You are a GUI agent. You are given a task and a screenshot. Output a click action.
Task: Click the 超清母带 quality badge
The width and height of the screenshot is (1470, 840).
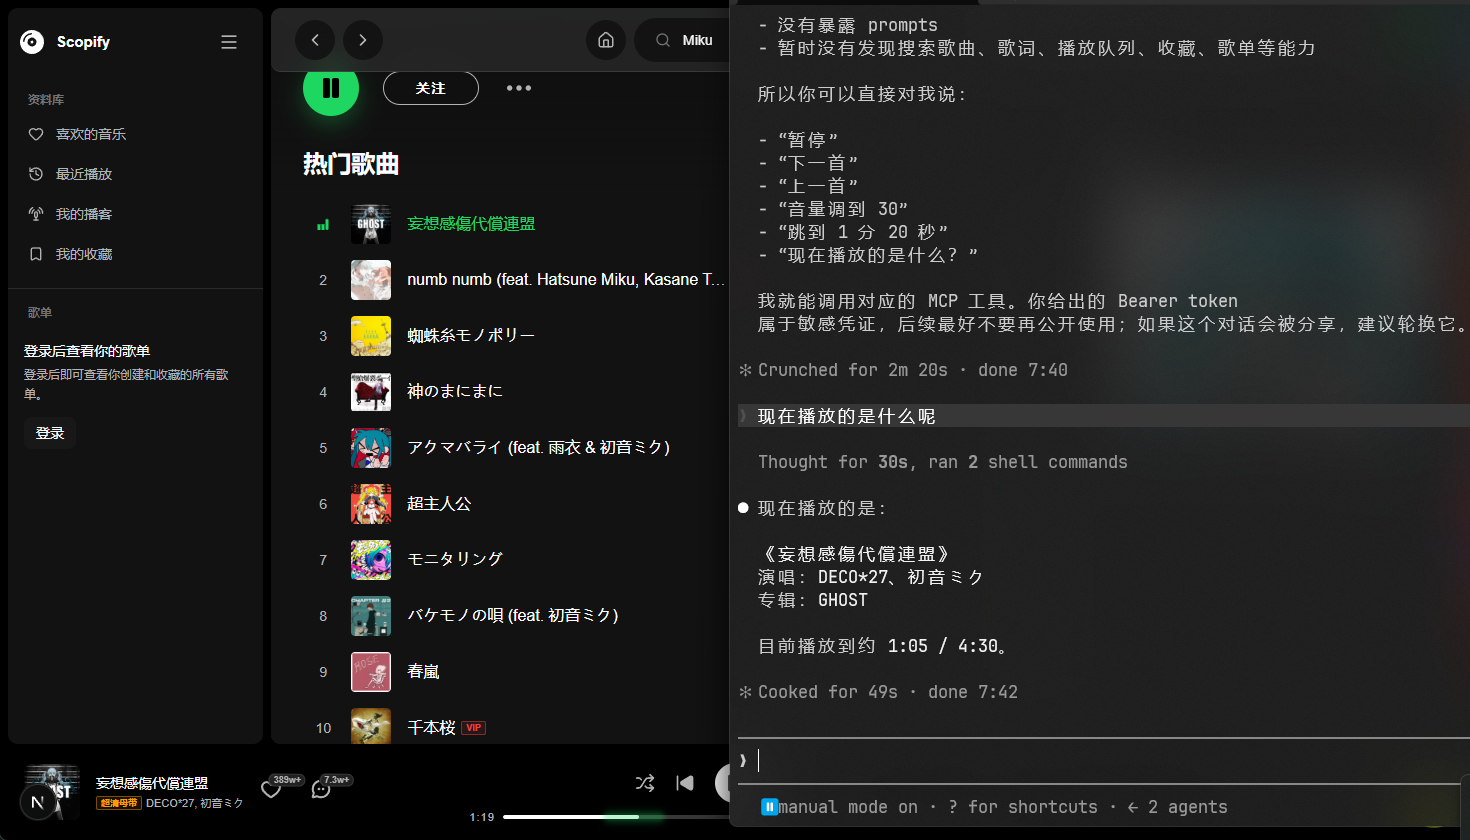pos(118,803)
